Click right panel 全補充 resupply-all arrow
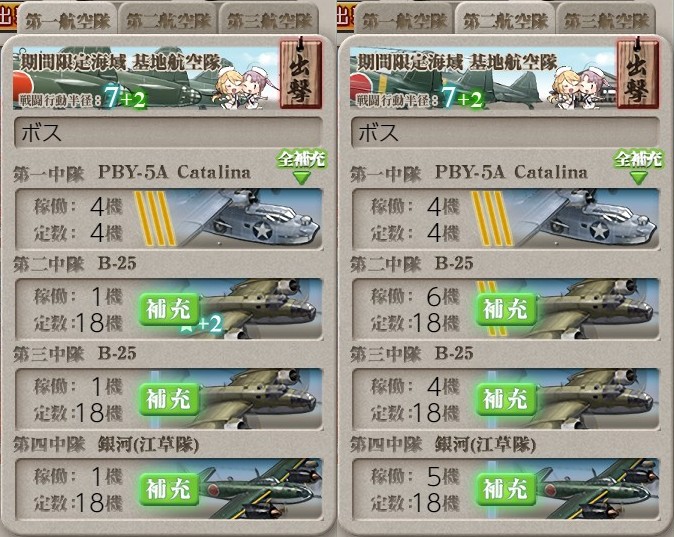Screen dimensions: 674x537 [x=638, y=167]
